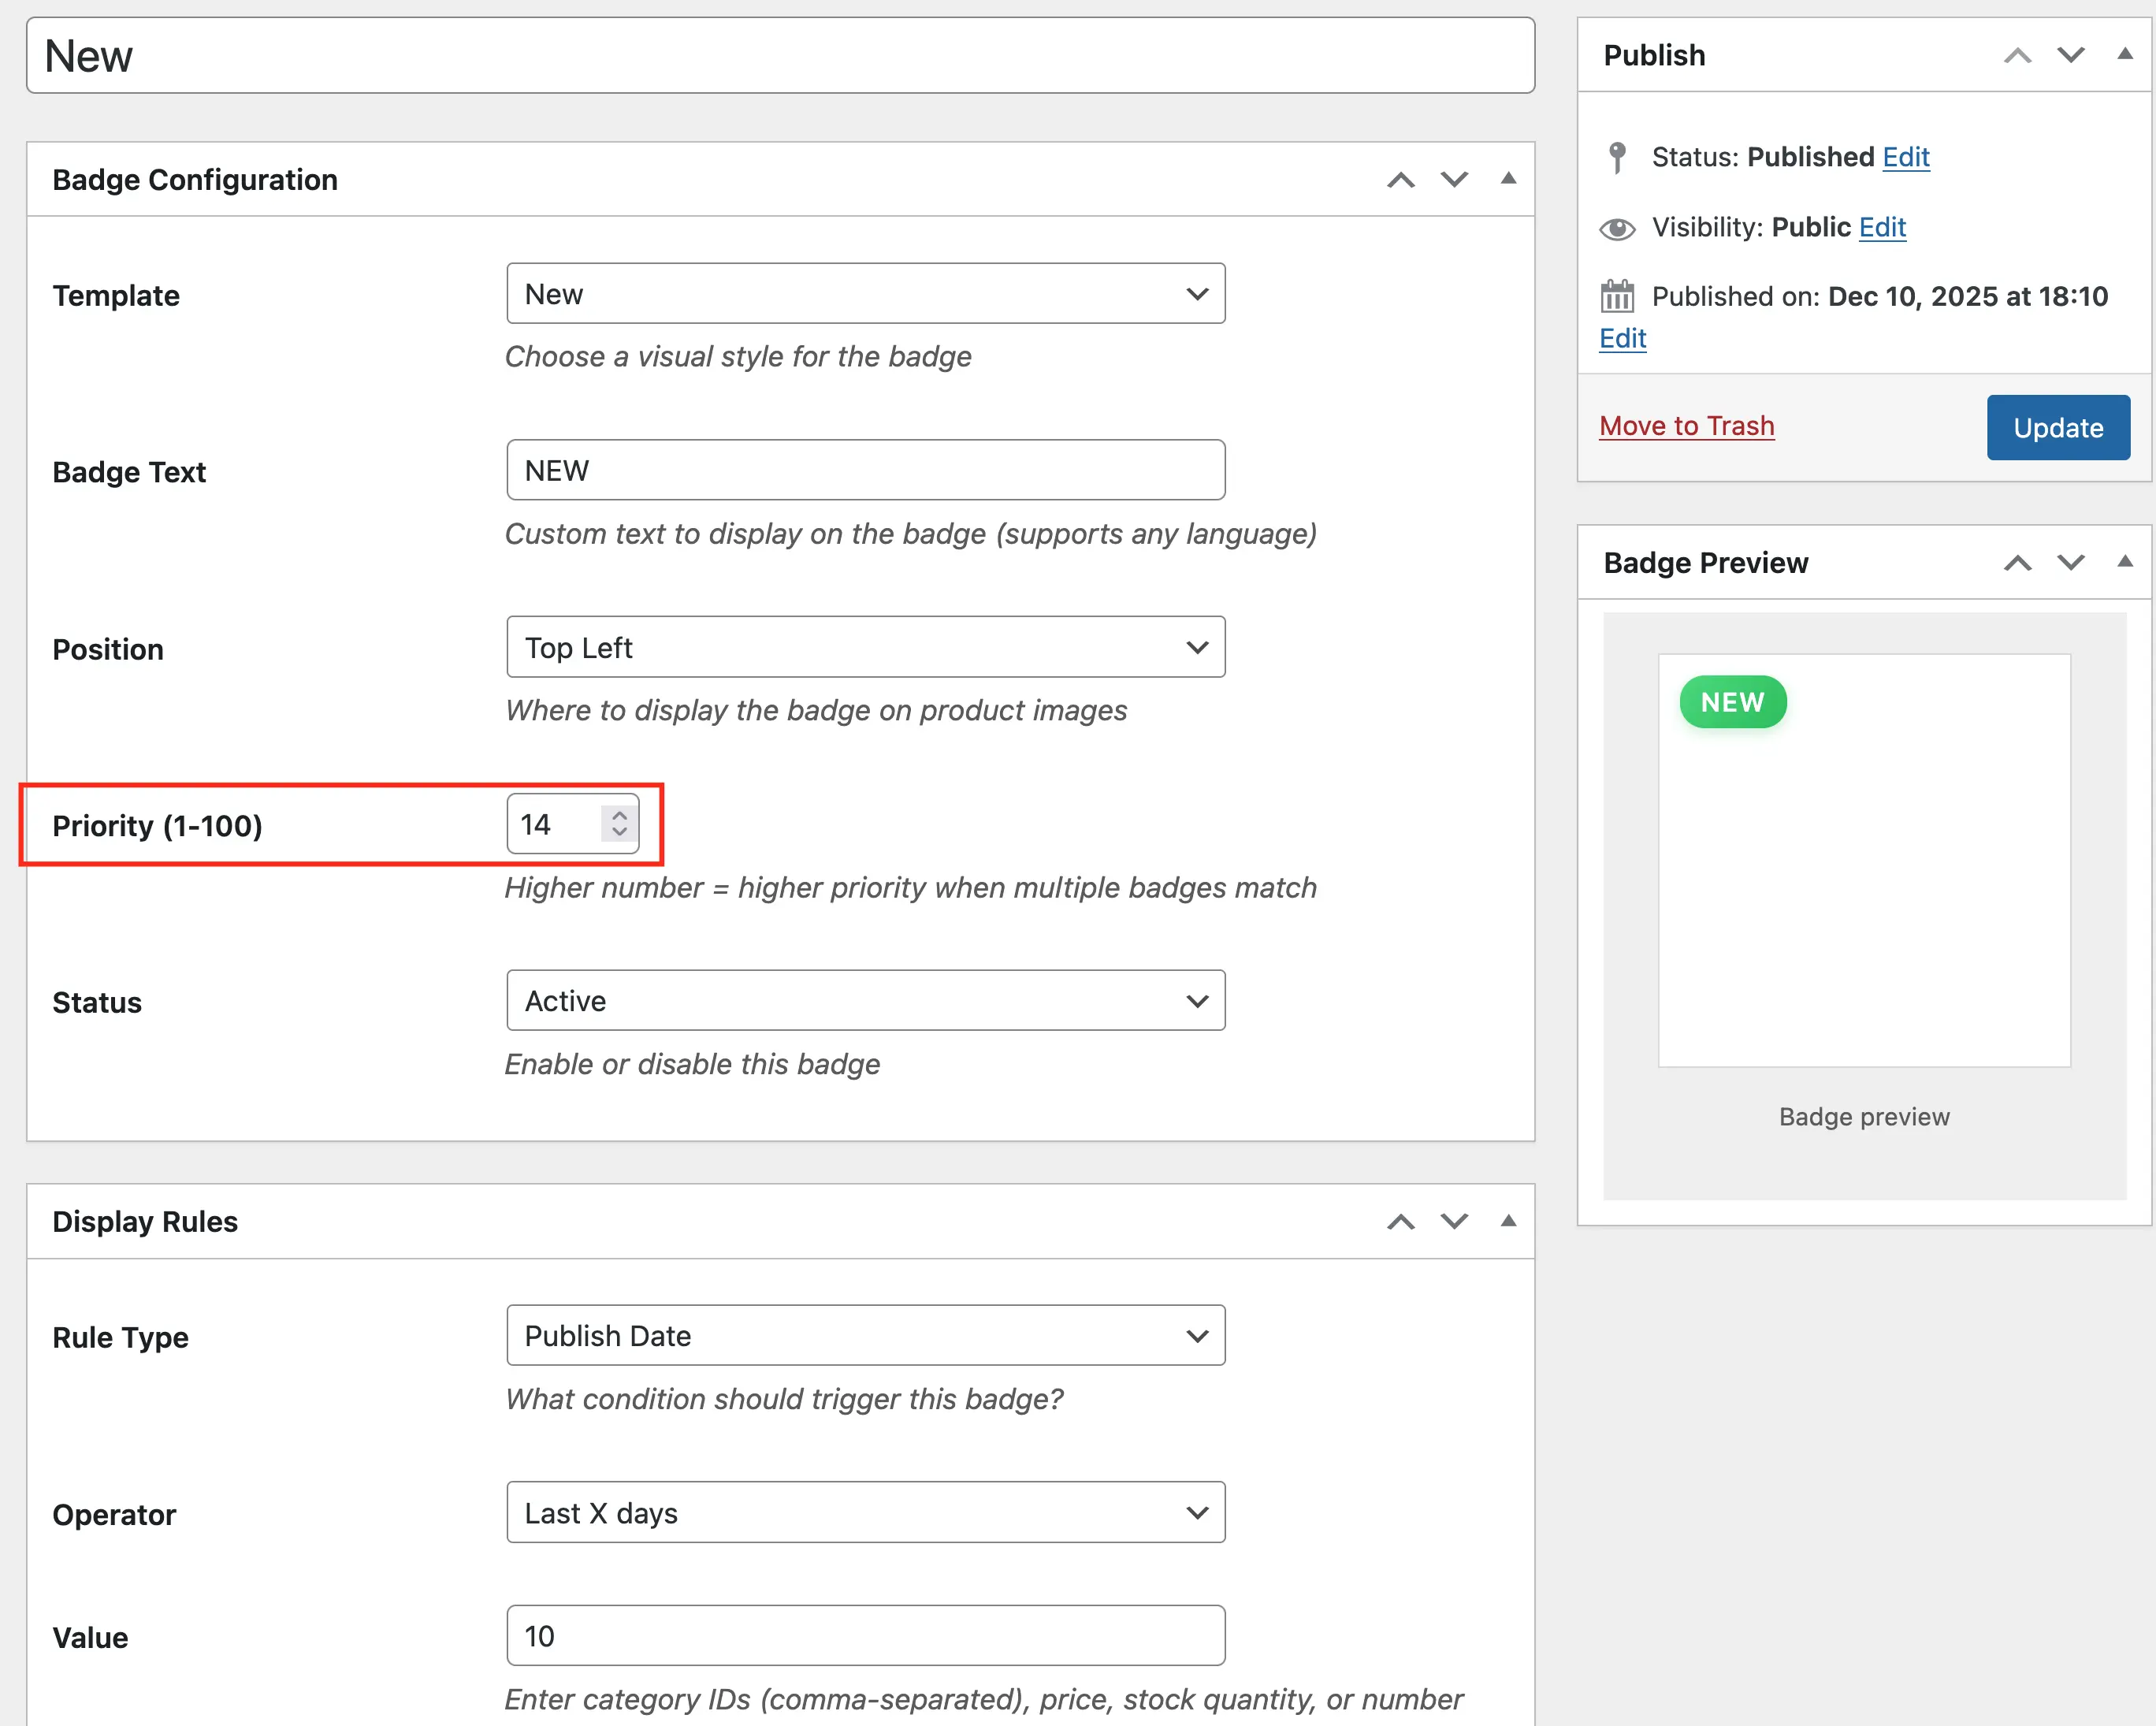Move Badge Preview panel up
Viewport: 2156px width, 1726px height.
pyautogui.click(x=2017, y=563)
